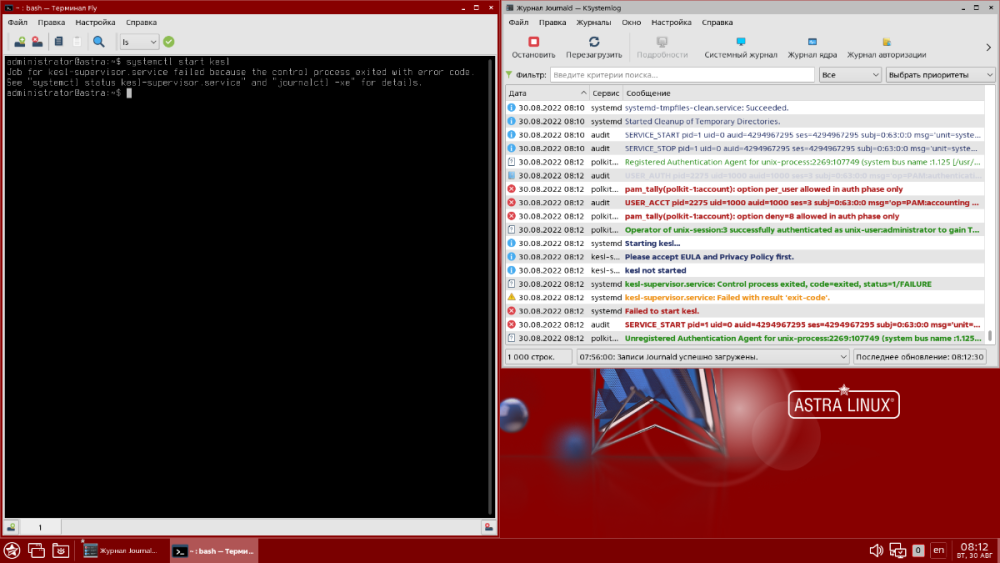Switch to Журнал Journald taskbar button
Image resolution: width=1000 pixels, height=563 pixels.
coord(121,551)
